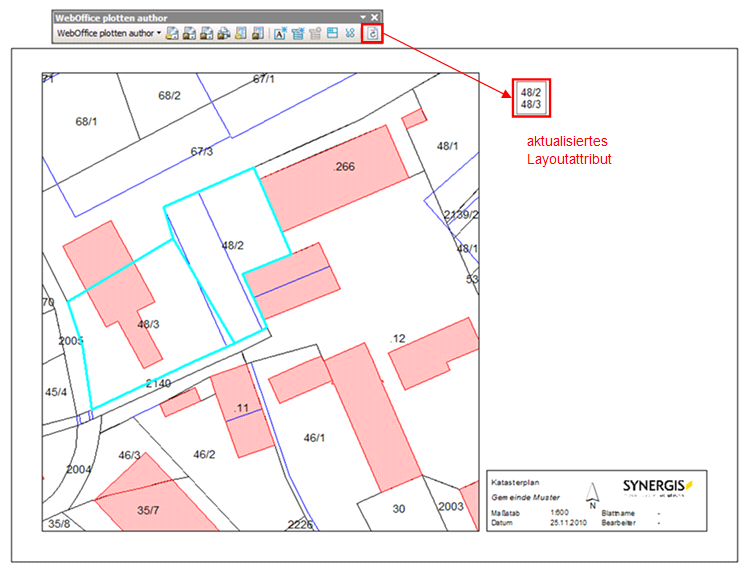Click parcel label '2139/2' on the map
This screenshot has height=567, width=743.
[x=461, y=215]
